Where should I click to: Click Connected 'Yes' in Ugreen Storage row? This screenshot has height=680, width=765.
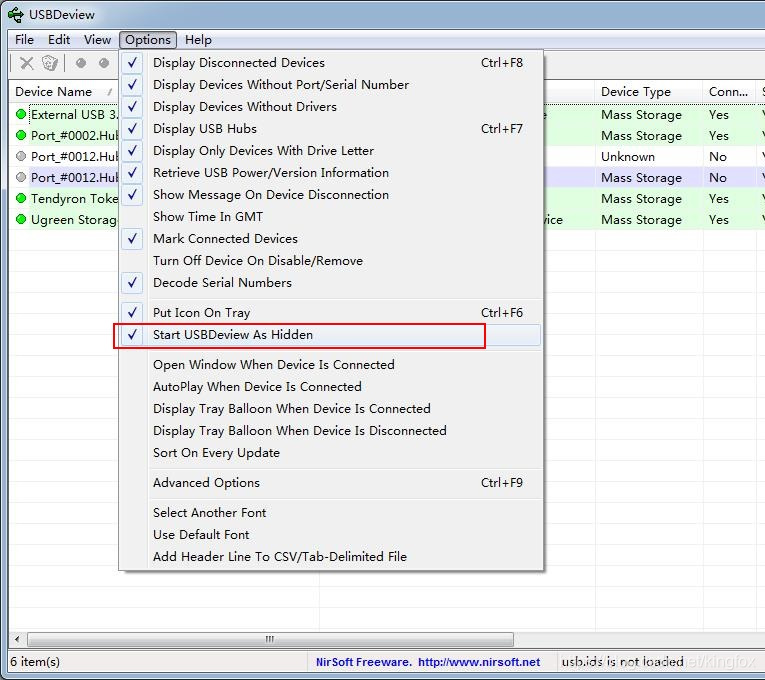coord(719,220)
